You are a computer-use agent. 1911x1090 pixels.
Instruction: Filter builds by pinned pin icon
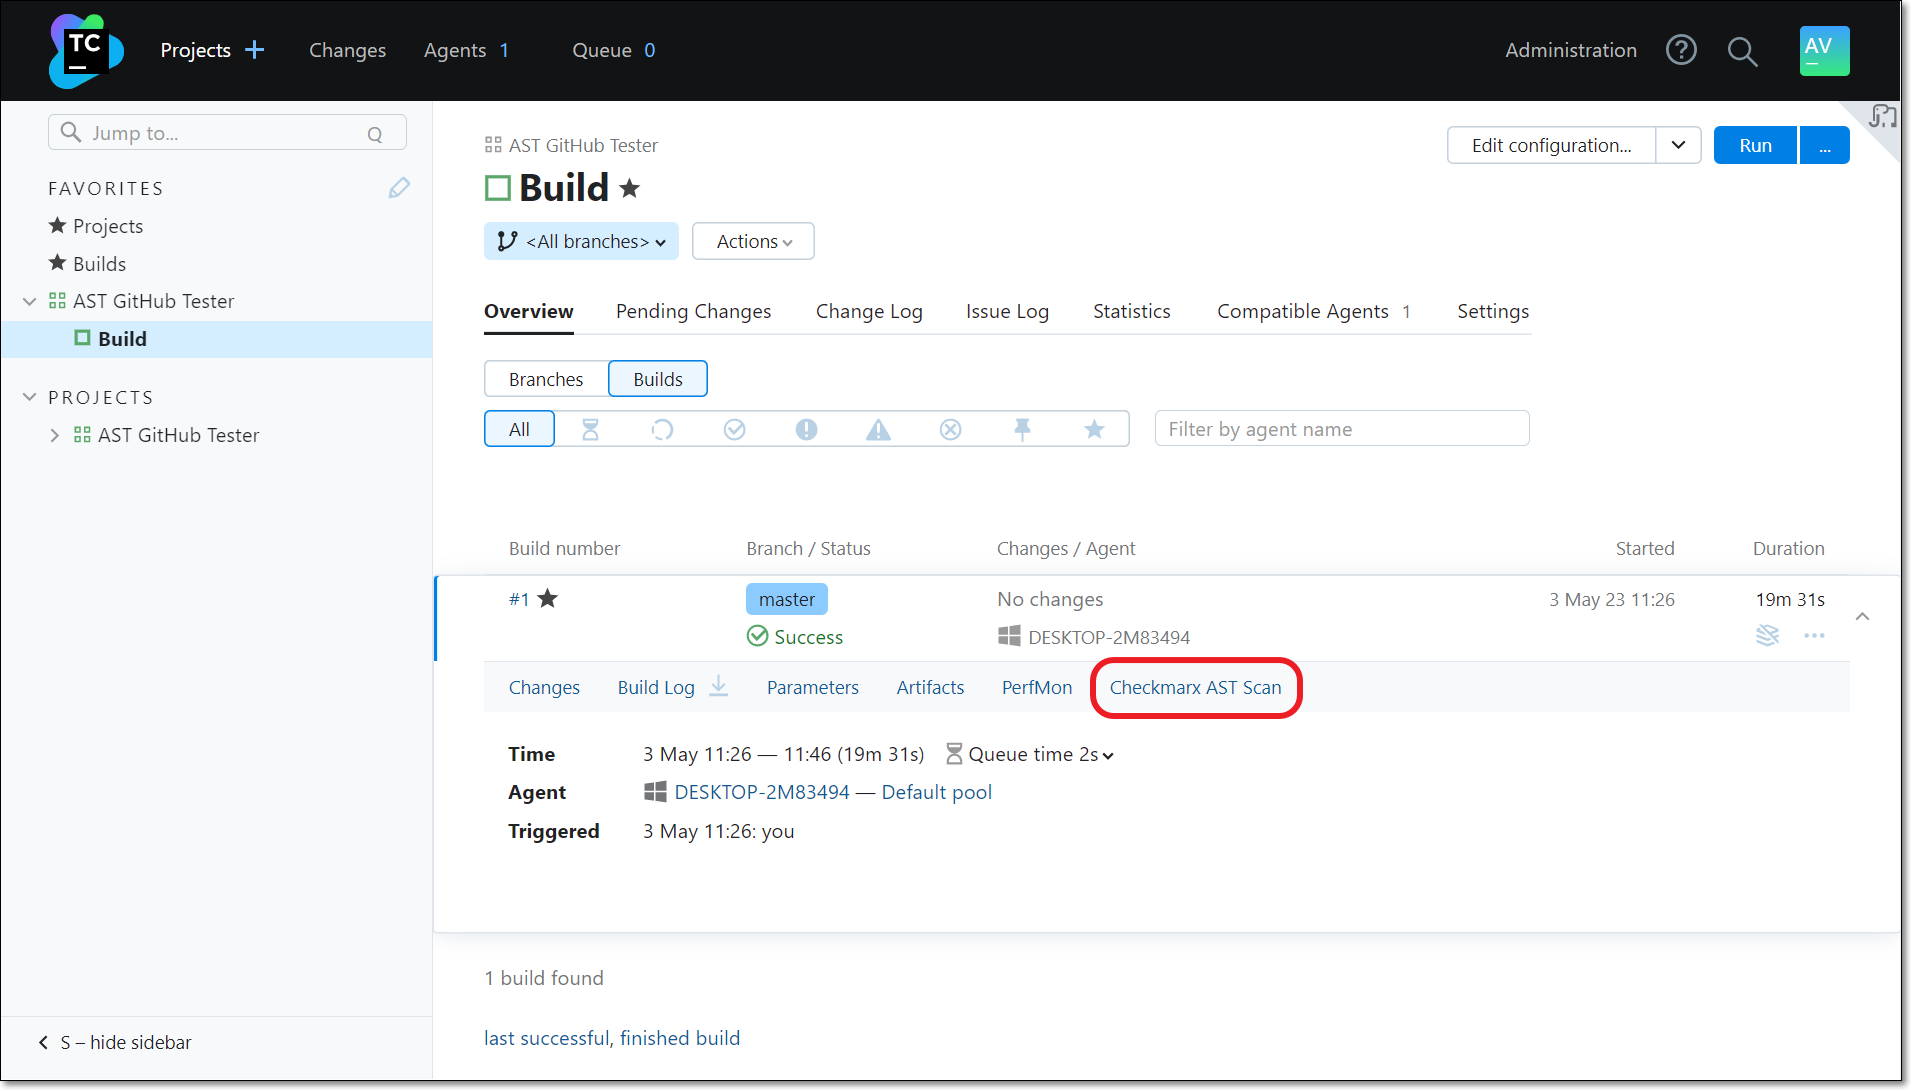(1022, 429)
